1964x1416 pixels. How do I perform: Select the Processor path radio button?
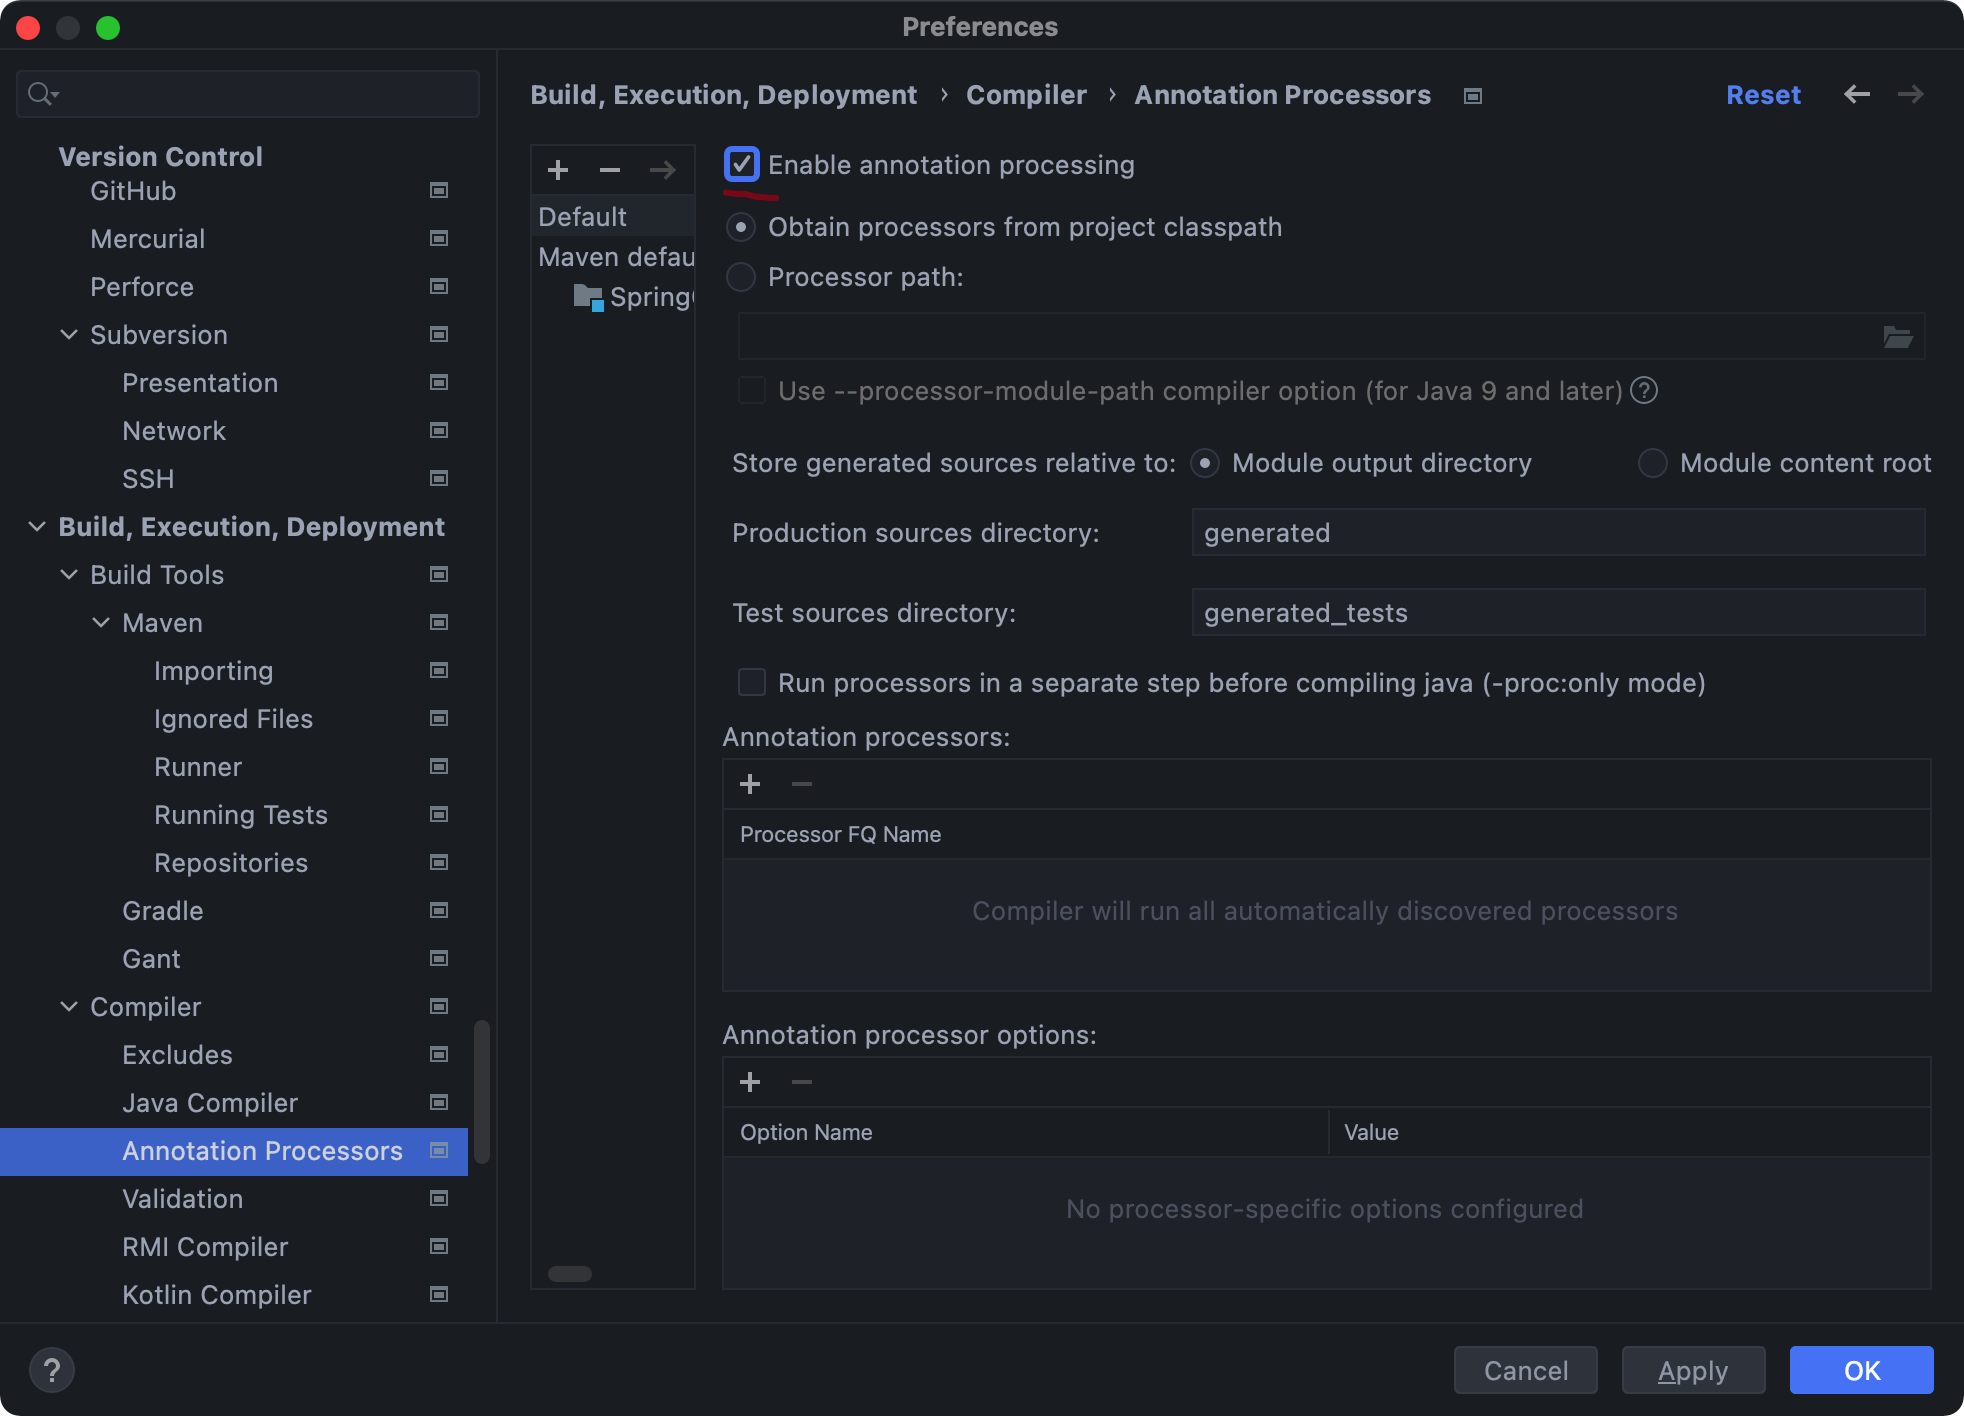click(741, 277)
